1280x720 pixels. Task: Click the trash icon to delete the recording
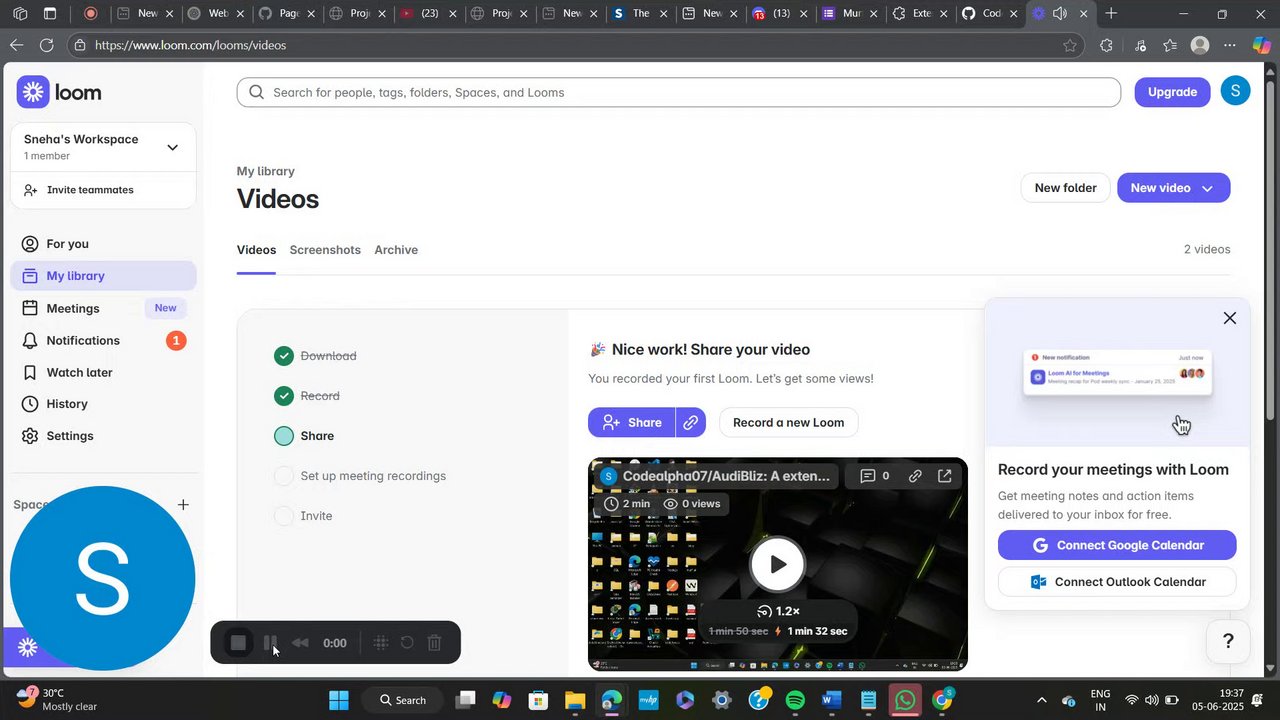[x=435, y=643]
